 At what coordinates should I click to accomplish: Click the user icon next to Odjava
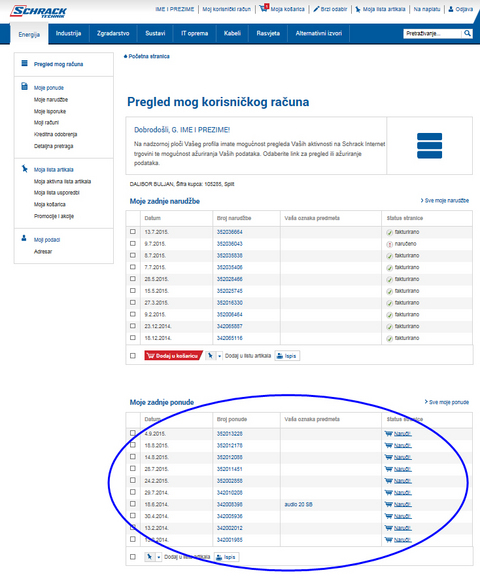(451, 9)
